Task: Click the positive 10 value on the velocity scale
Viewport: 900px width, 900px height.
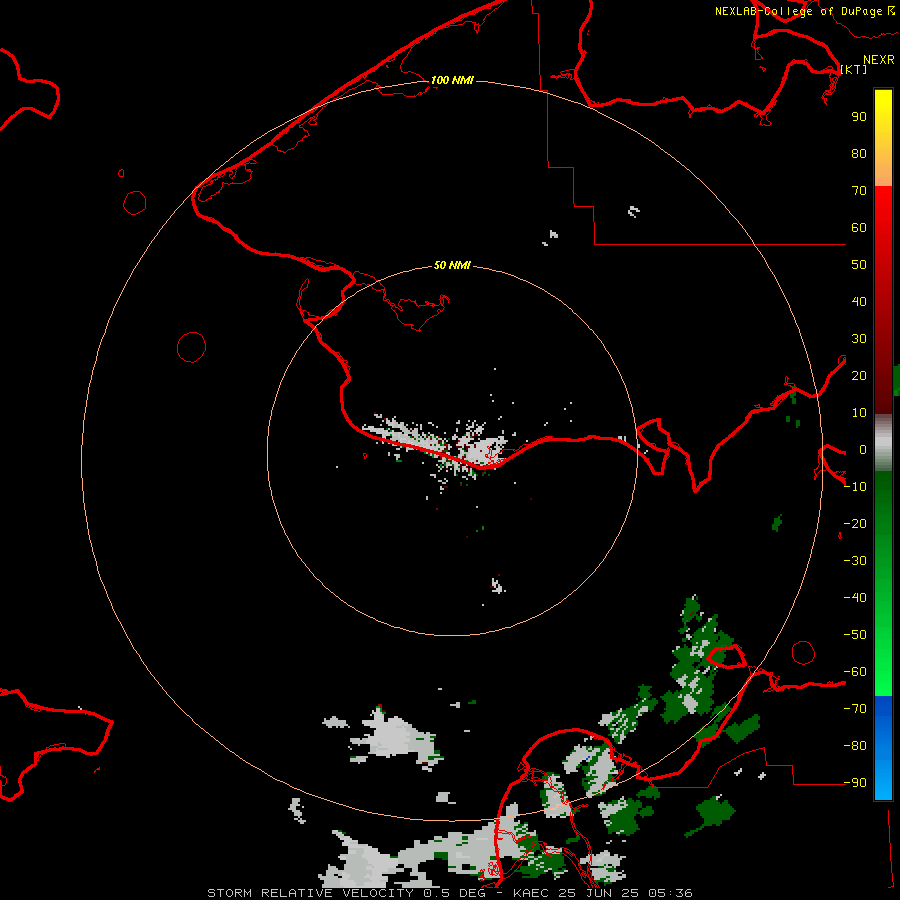Action: point(859,413)
